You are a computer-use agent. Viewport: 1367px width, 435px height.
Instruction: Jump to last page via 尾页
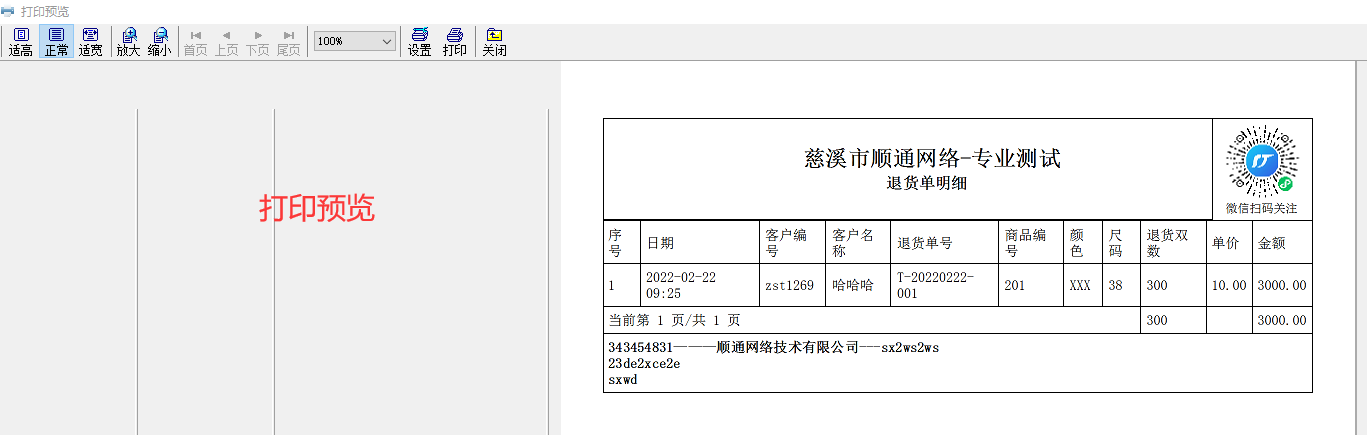pyautogui.click(x=288, y=41)
